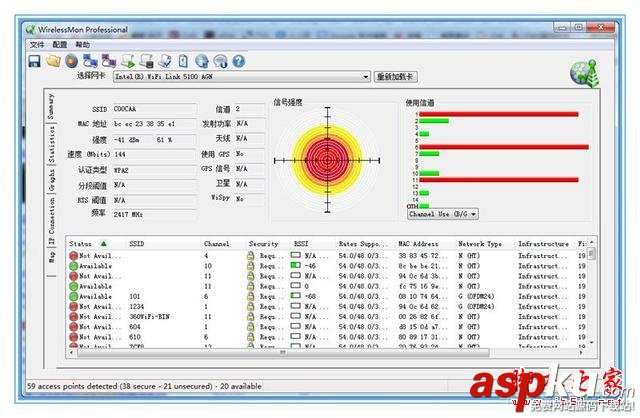Select the MAC cell starting 08 10 74 64

[423, 296]
